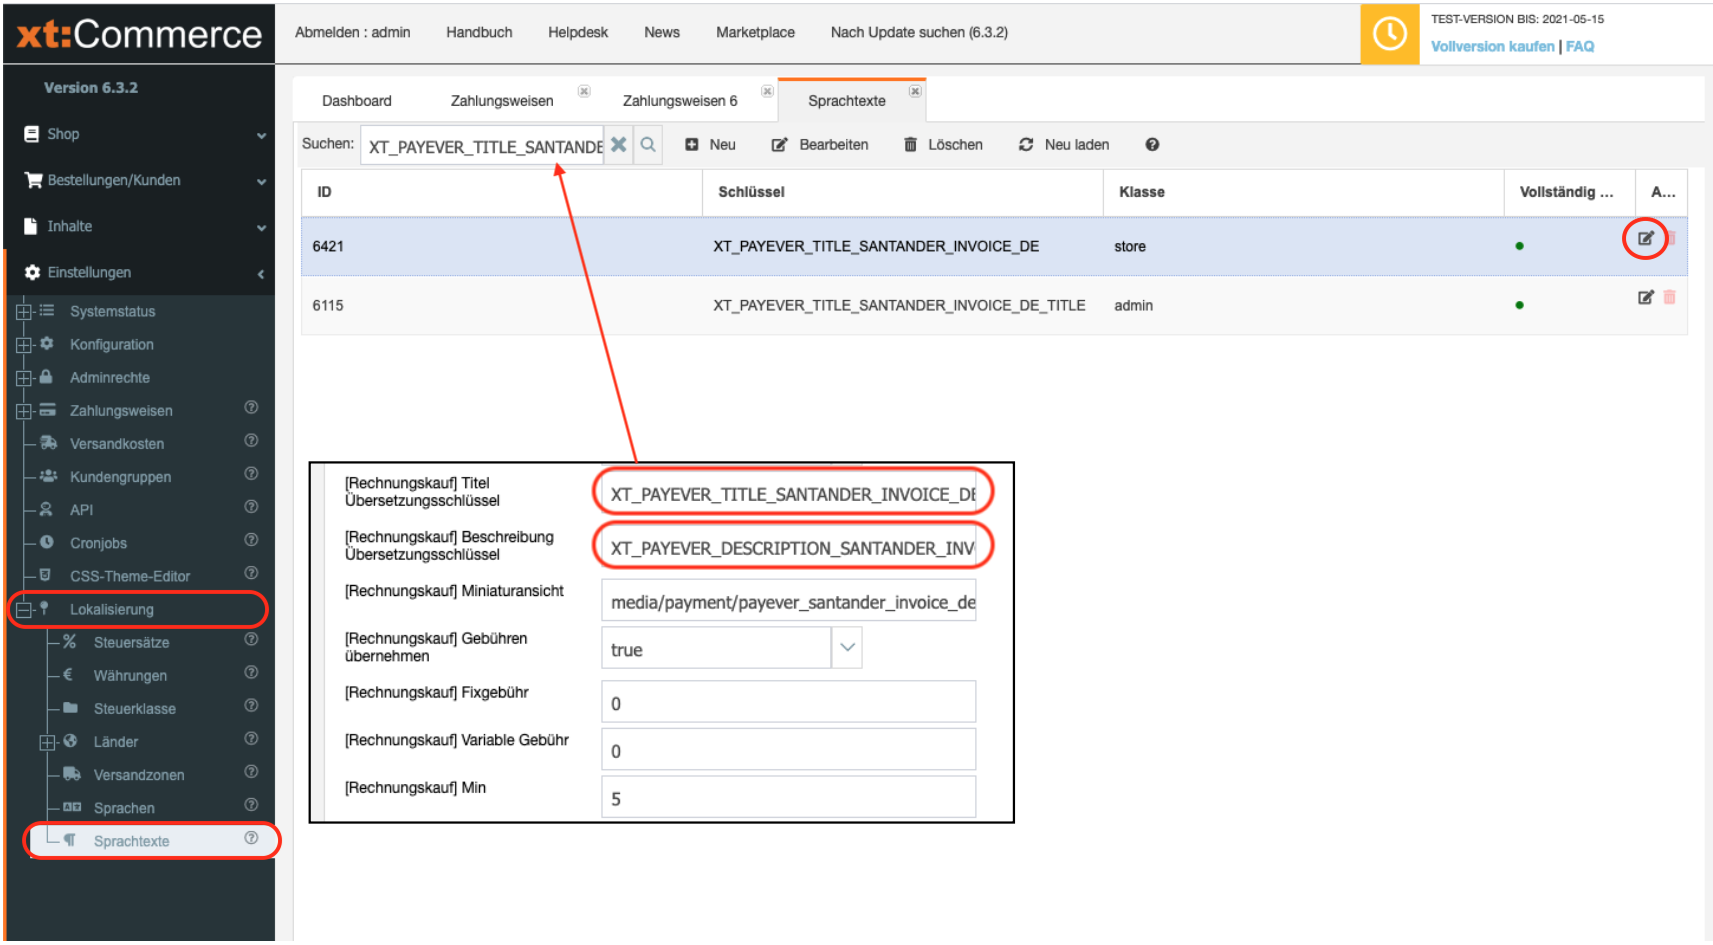
Task: Open help icon next to Versandkosten
Action: coord(251,441)
